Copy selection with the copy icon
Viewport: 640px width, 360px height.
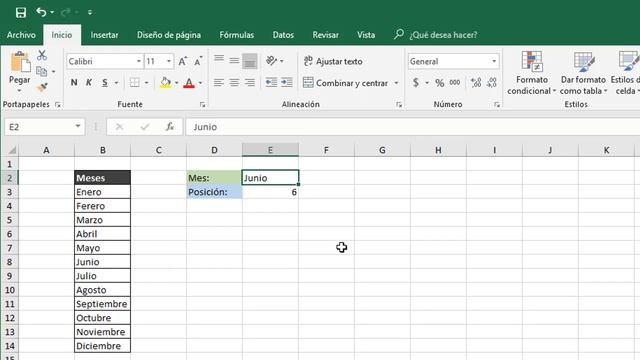[42, 71]
